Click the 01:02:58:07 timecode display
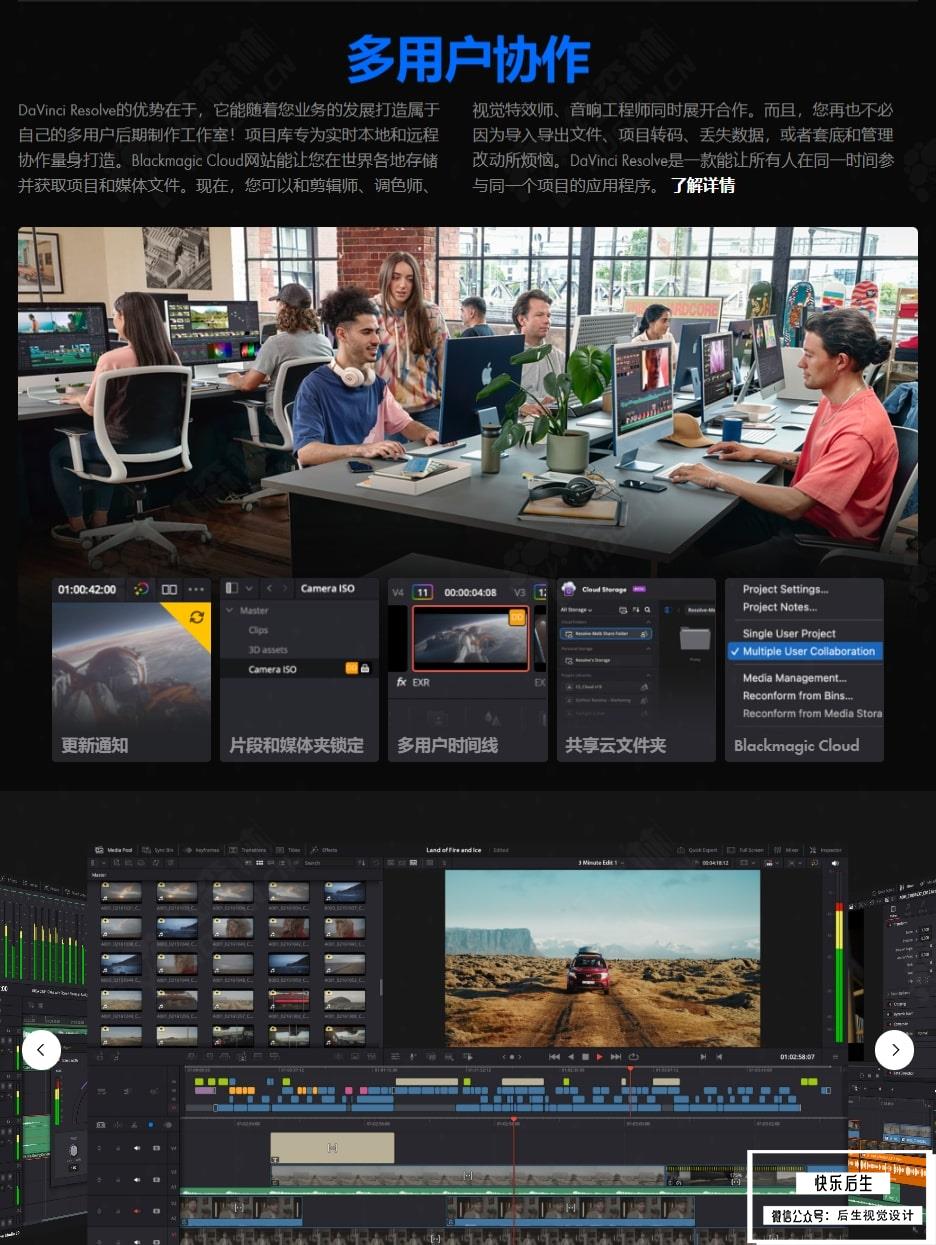This screenshot has height=1245, width=936. coord(797,1056)
